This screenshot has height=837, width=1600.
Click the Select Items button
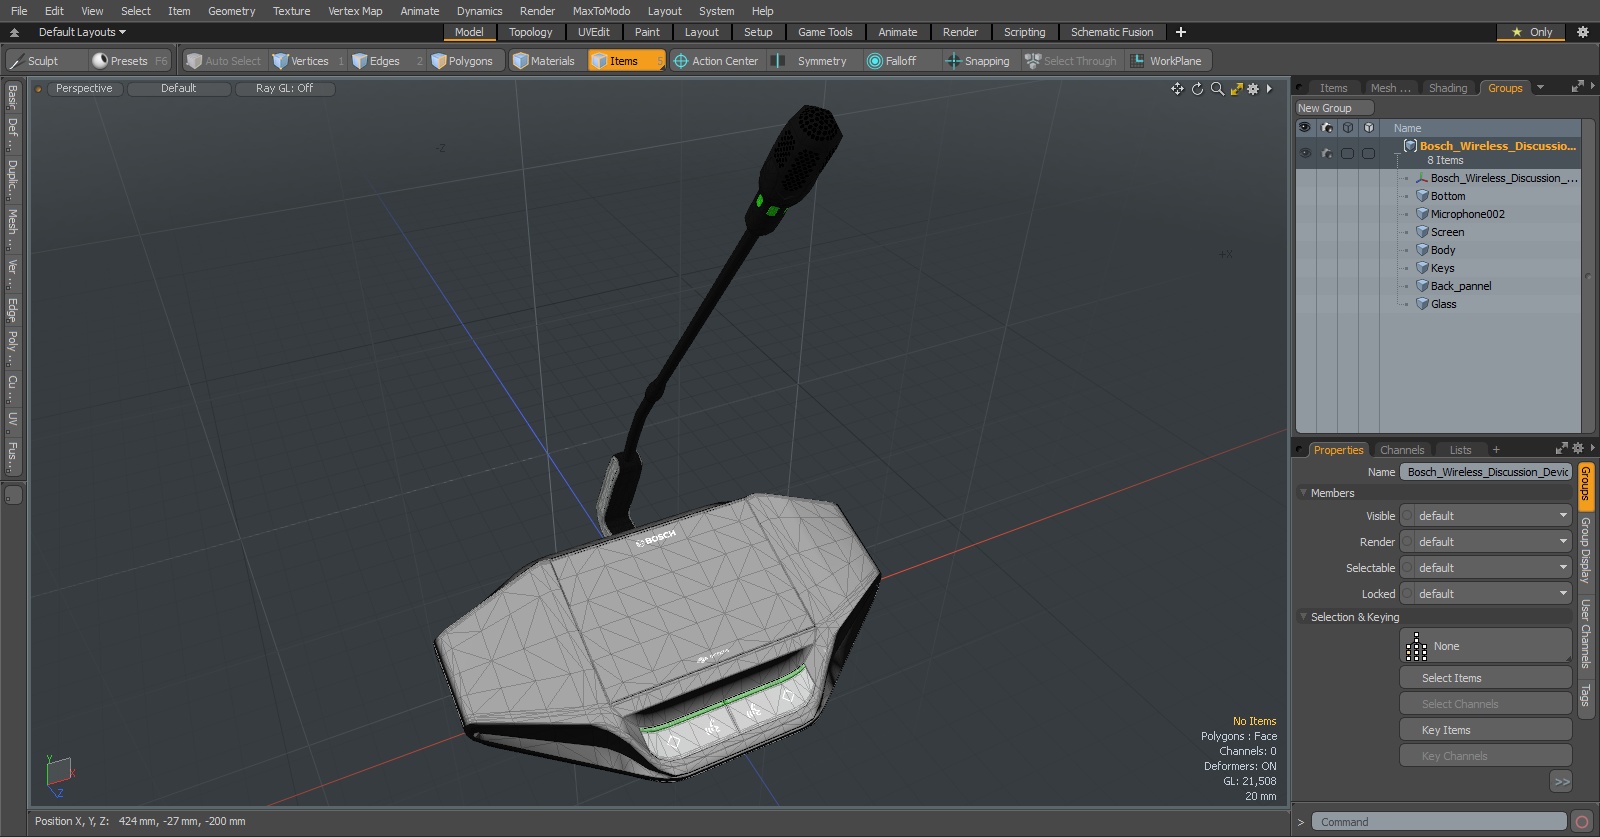coord(1485,678)
